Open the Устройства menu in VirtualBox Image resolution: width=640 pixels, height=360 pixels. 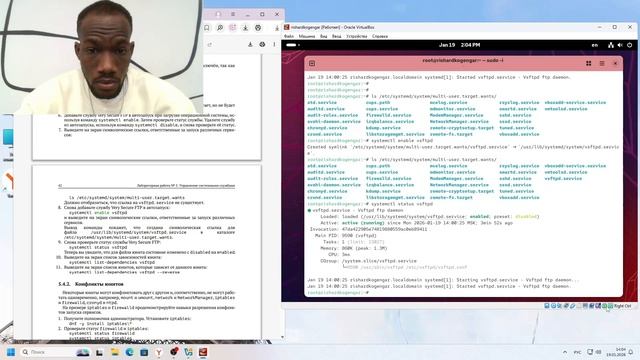coord(356,36)
